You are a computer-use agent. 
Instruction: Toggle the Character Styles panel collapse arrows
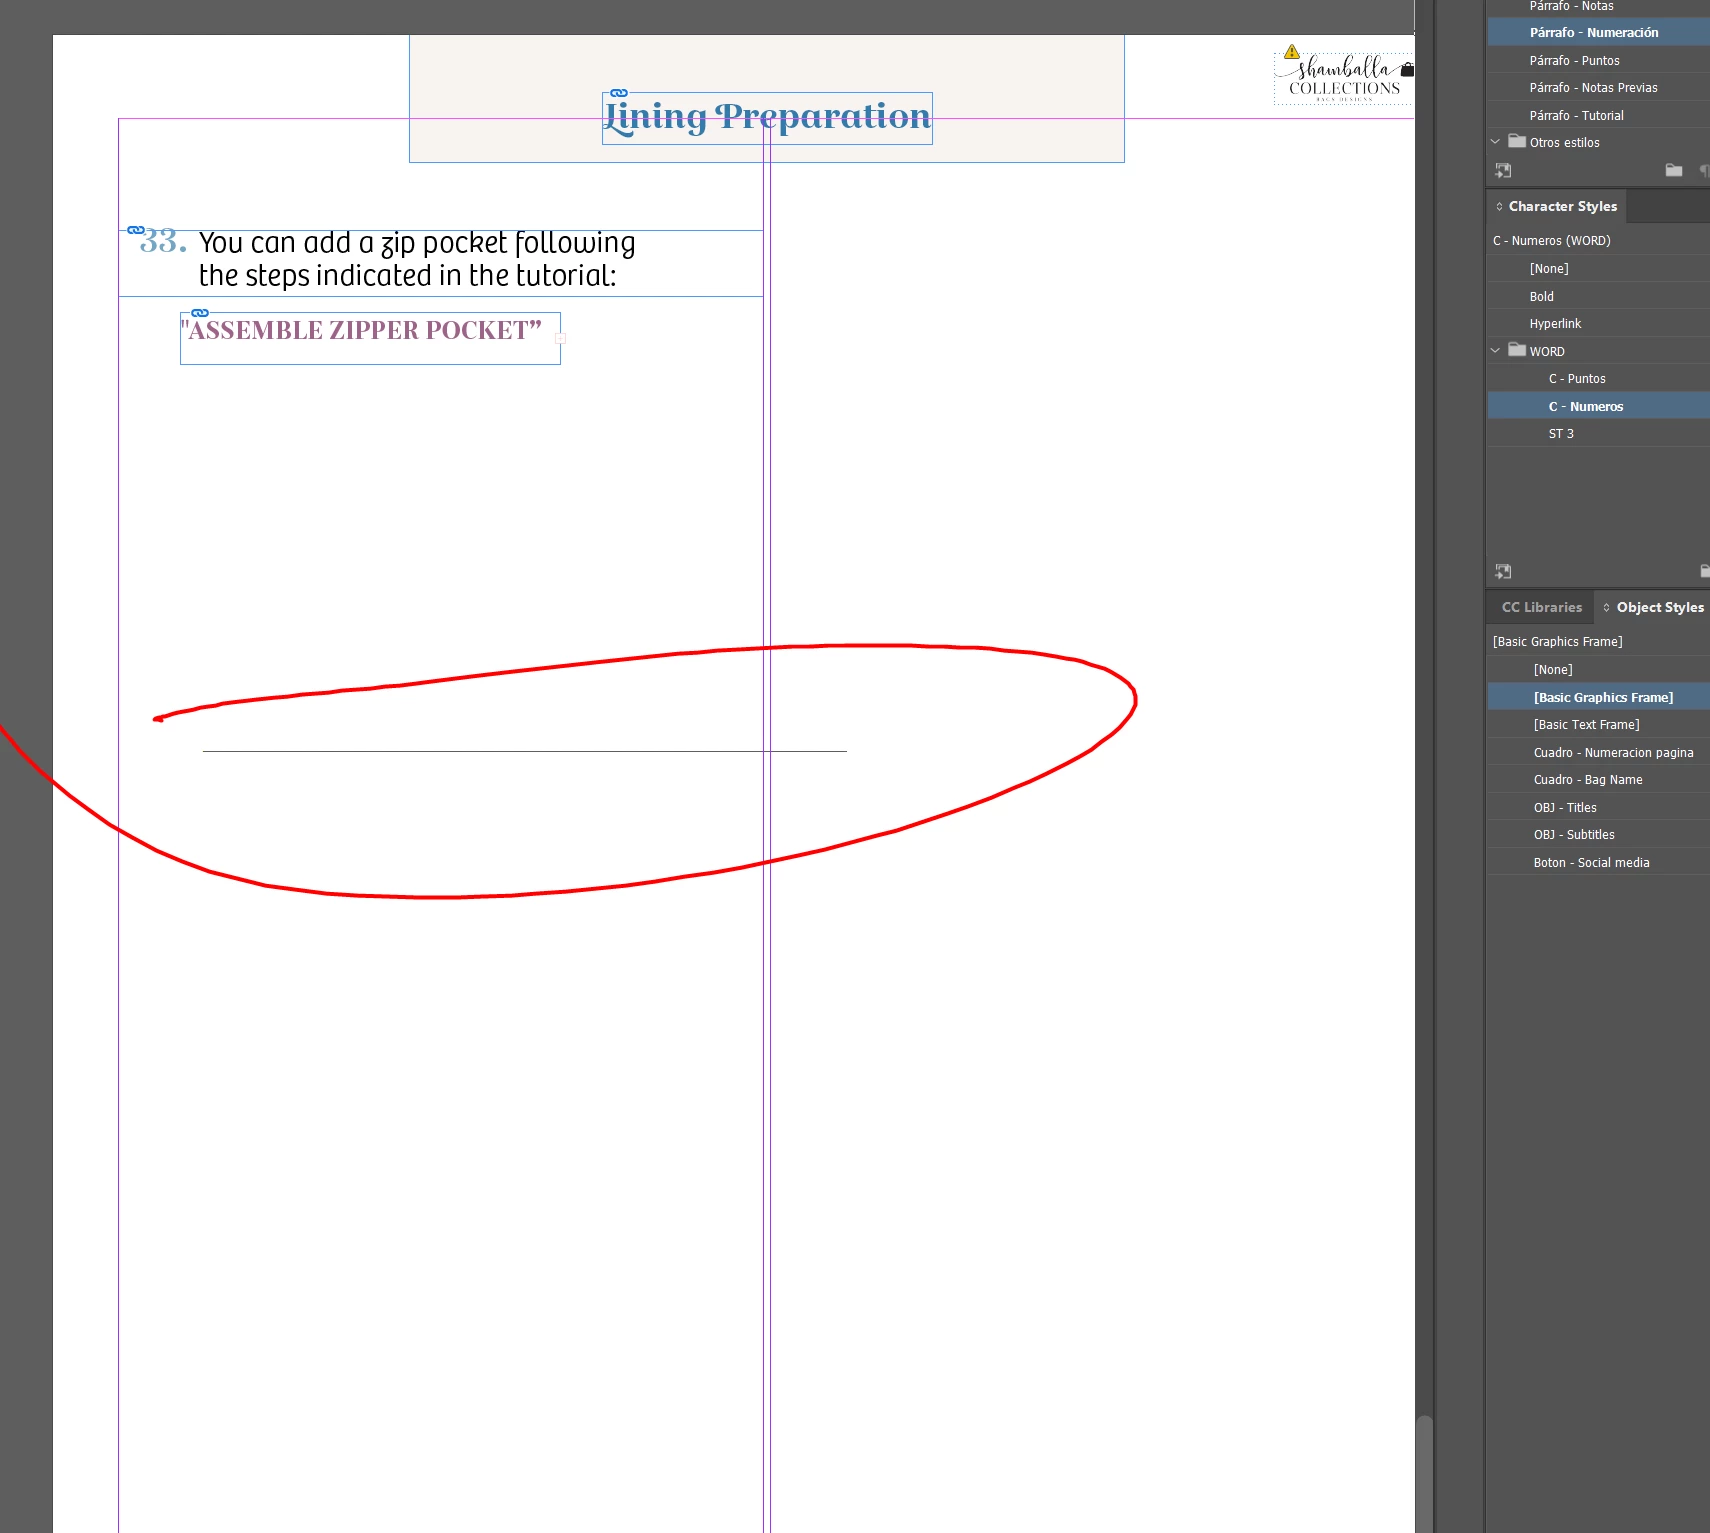(1499, 207)
